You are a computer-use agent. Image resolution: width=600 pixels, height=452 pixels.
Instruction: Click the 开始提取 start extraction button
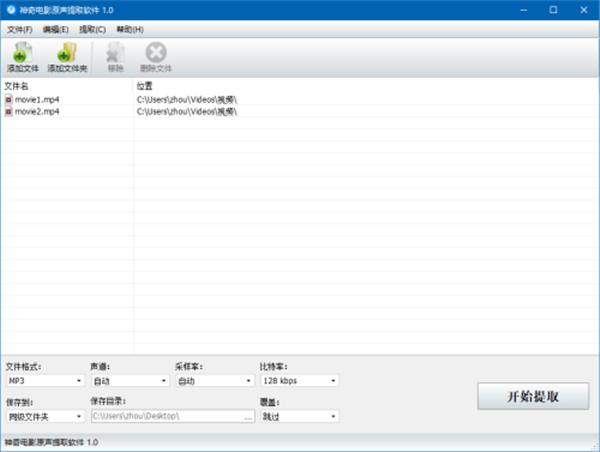533,397
